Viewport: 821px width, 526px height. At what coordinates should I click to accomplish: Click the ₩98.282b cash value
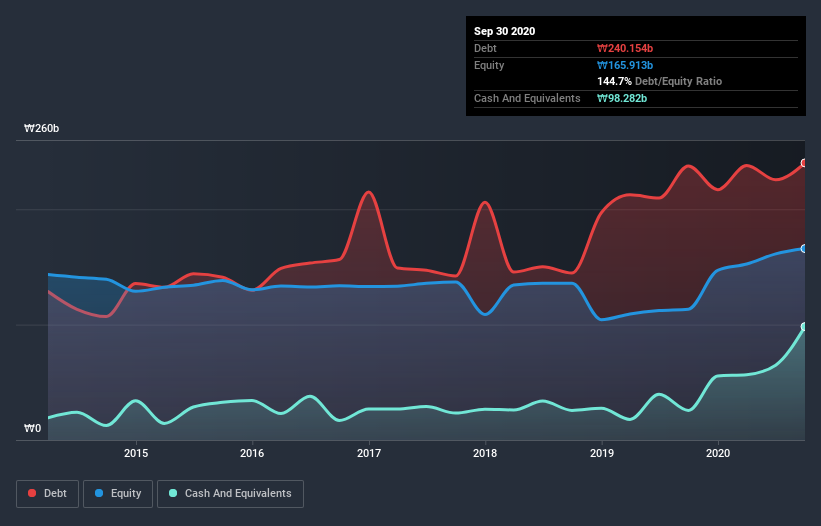click(622, 98)
